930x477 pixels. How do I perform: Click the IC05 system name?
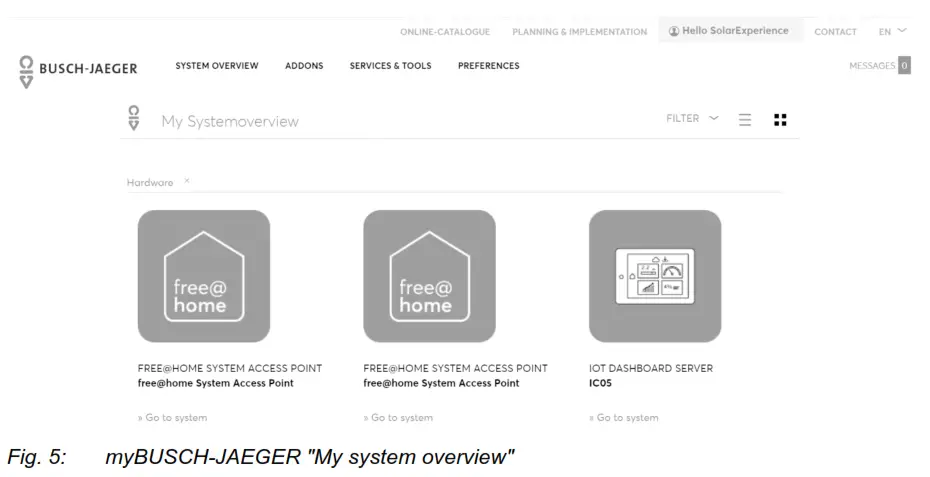pyautogui.click(x=600, y=383)
